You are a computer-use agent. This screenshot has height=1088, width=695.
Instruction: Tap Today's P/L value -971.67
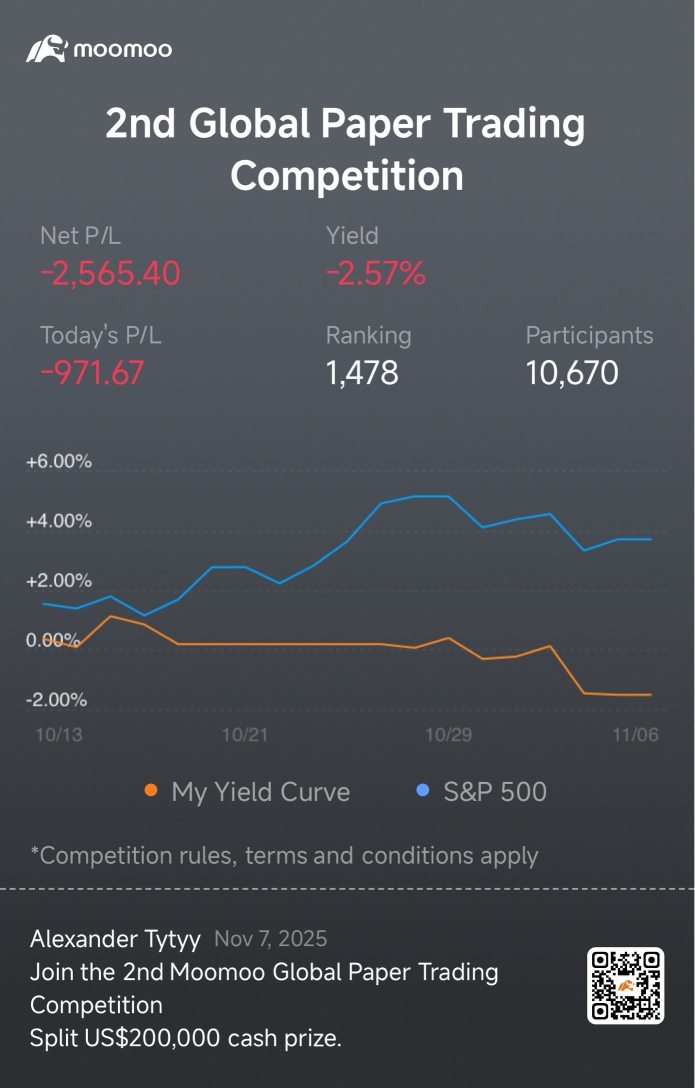[92, 372]
